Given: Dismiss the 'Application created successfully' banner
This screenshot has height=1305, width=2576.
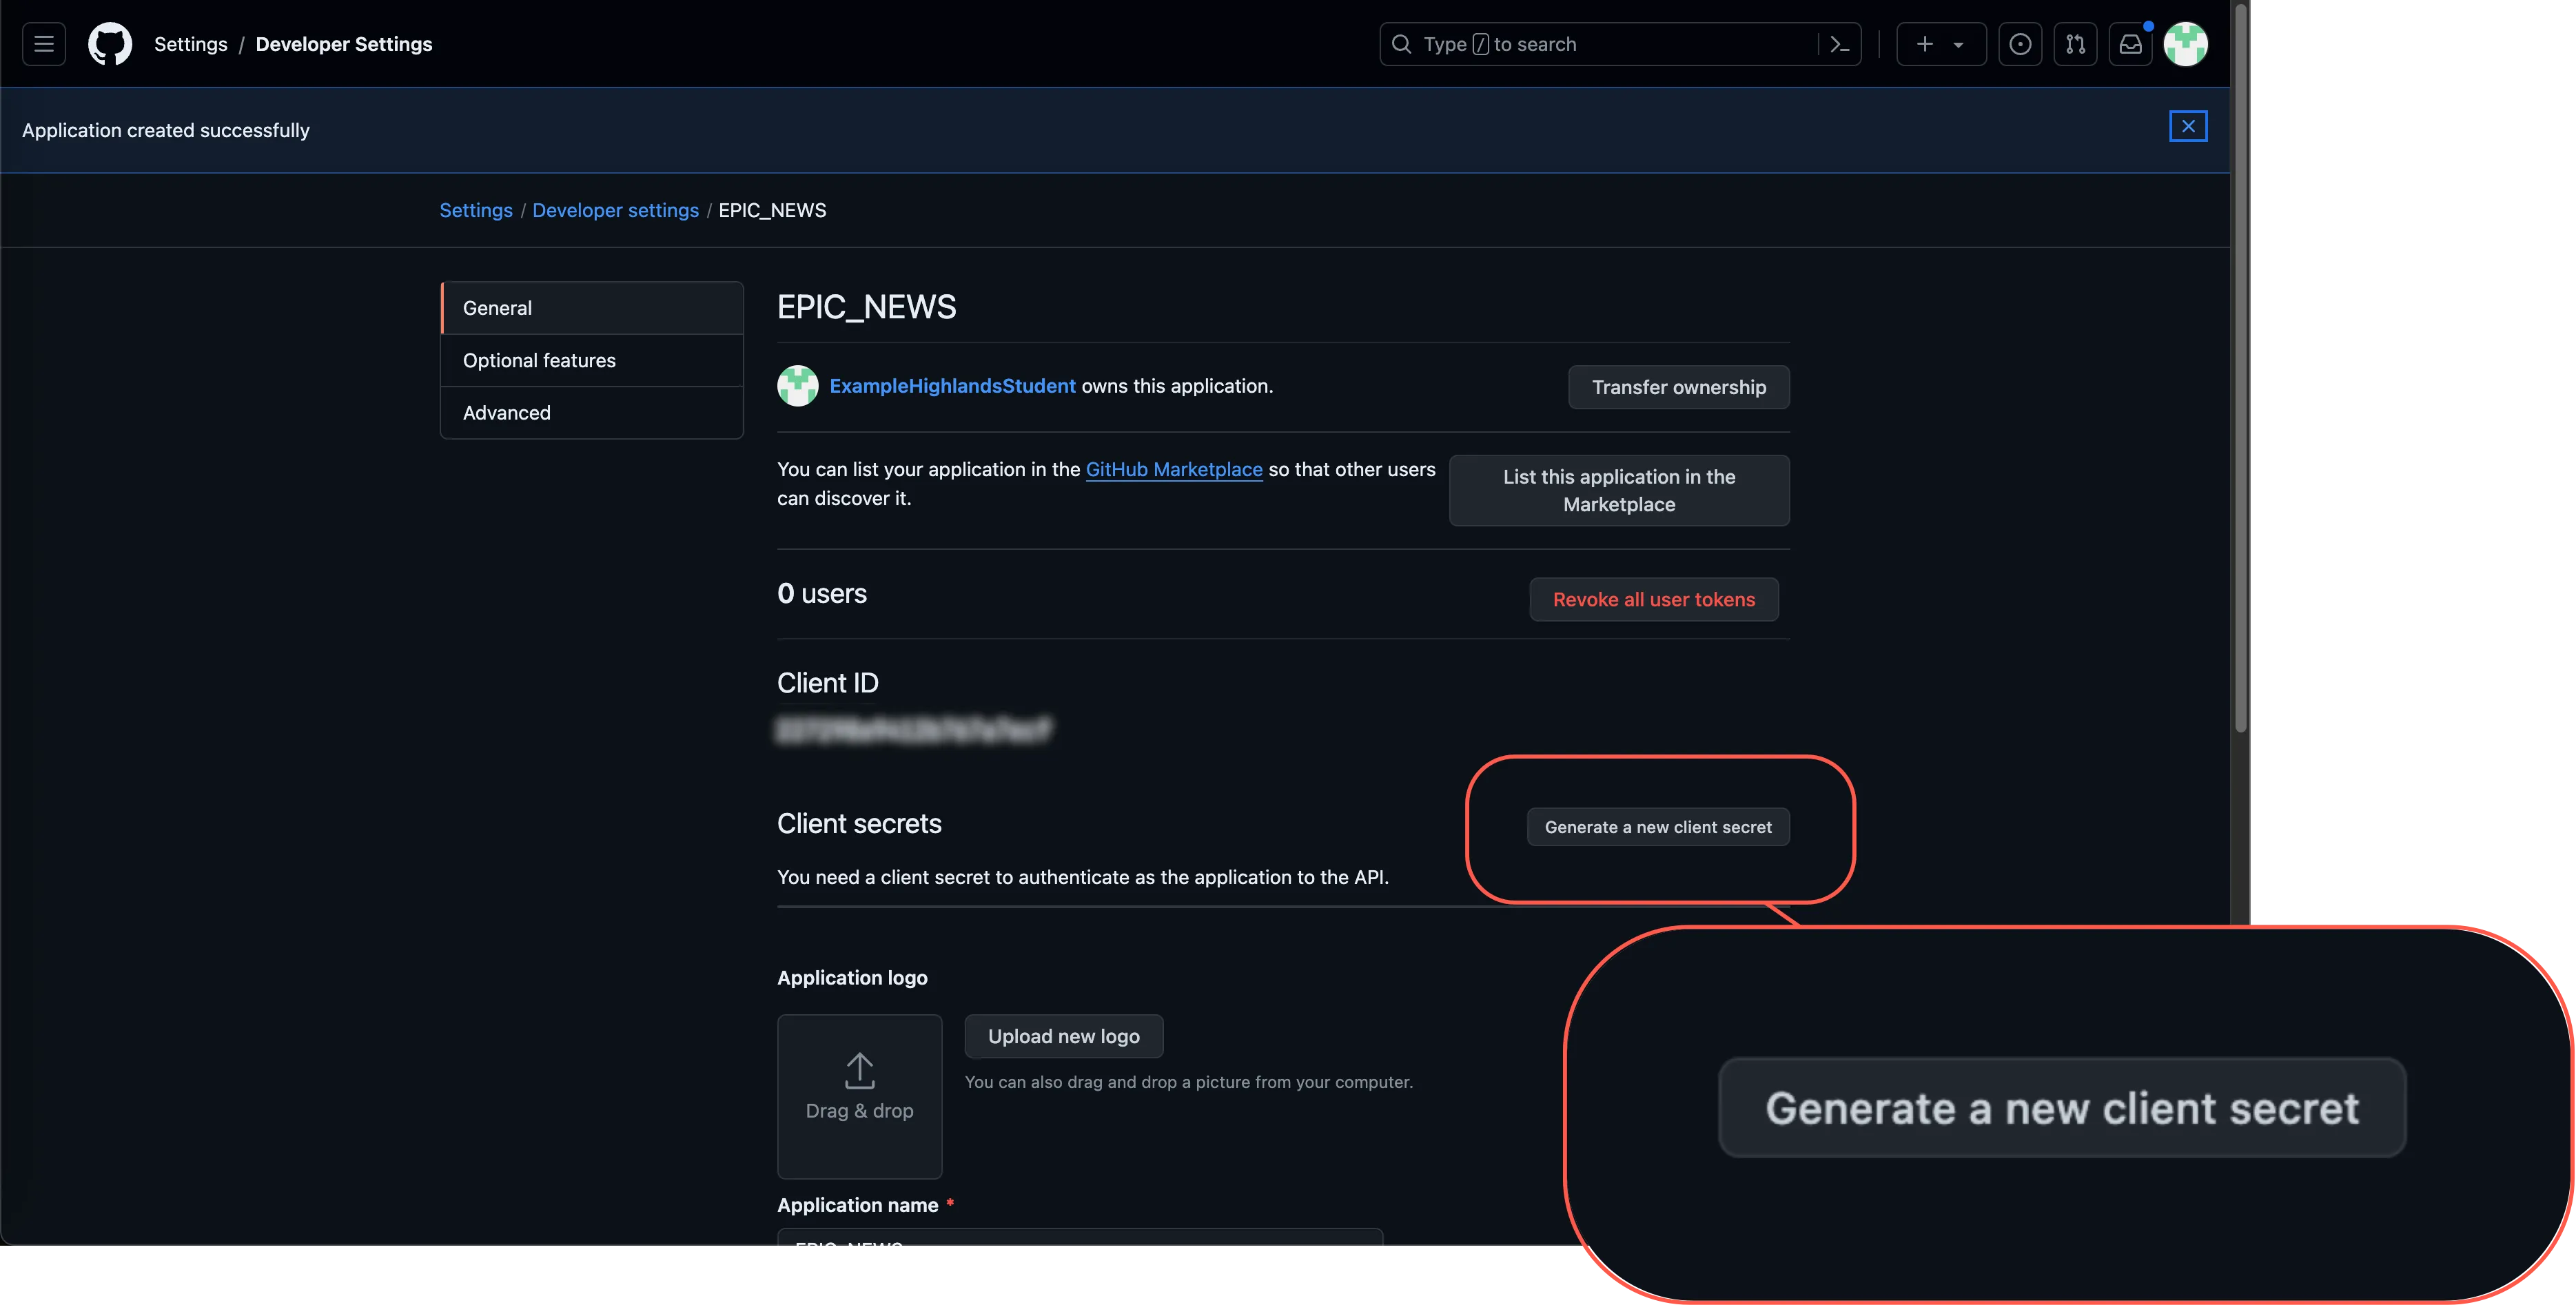Looking at the screenshot, I should [2188, 126].
